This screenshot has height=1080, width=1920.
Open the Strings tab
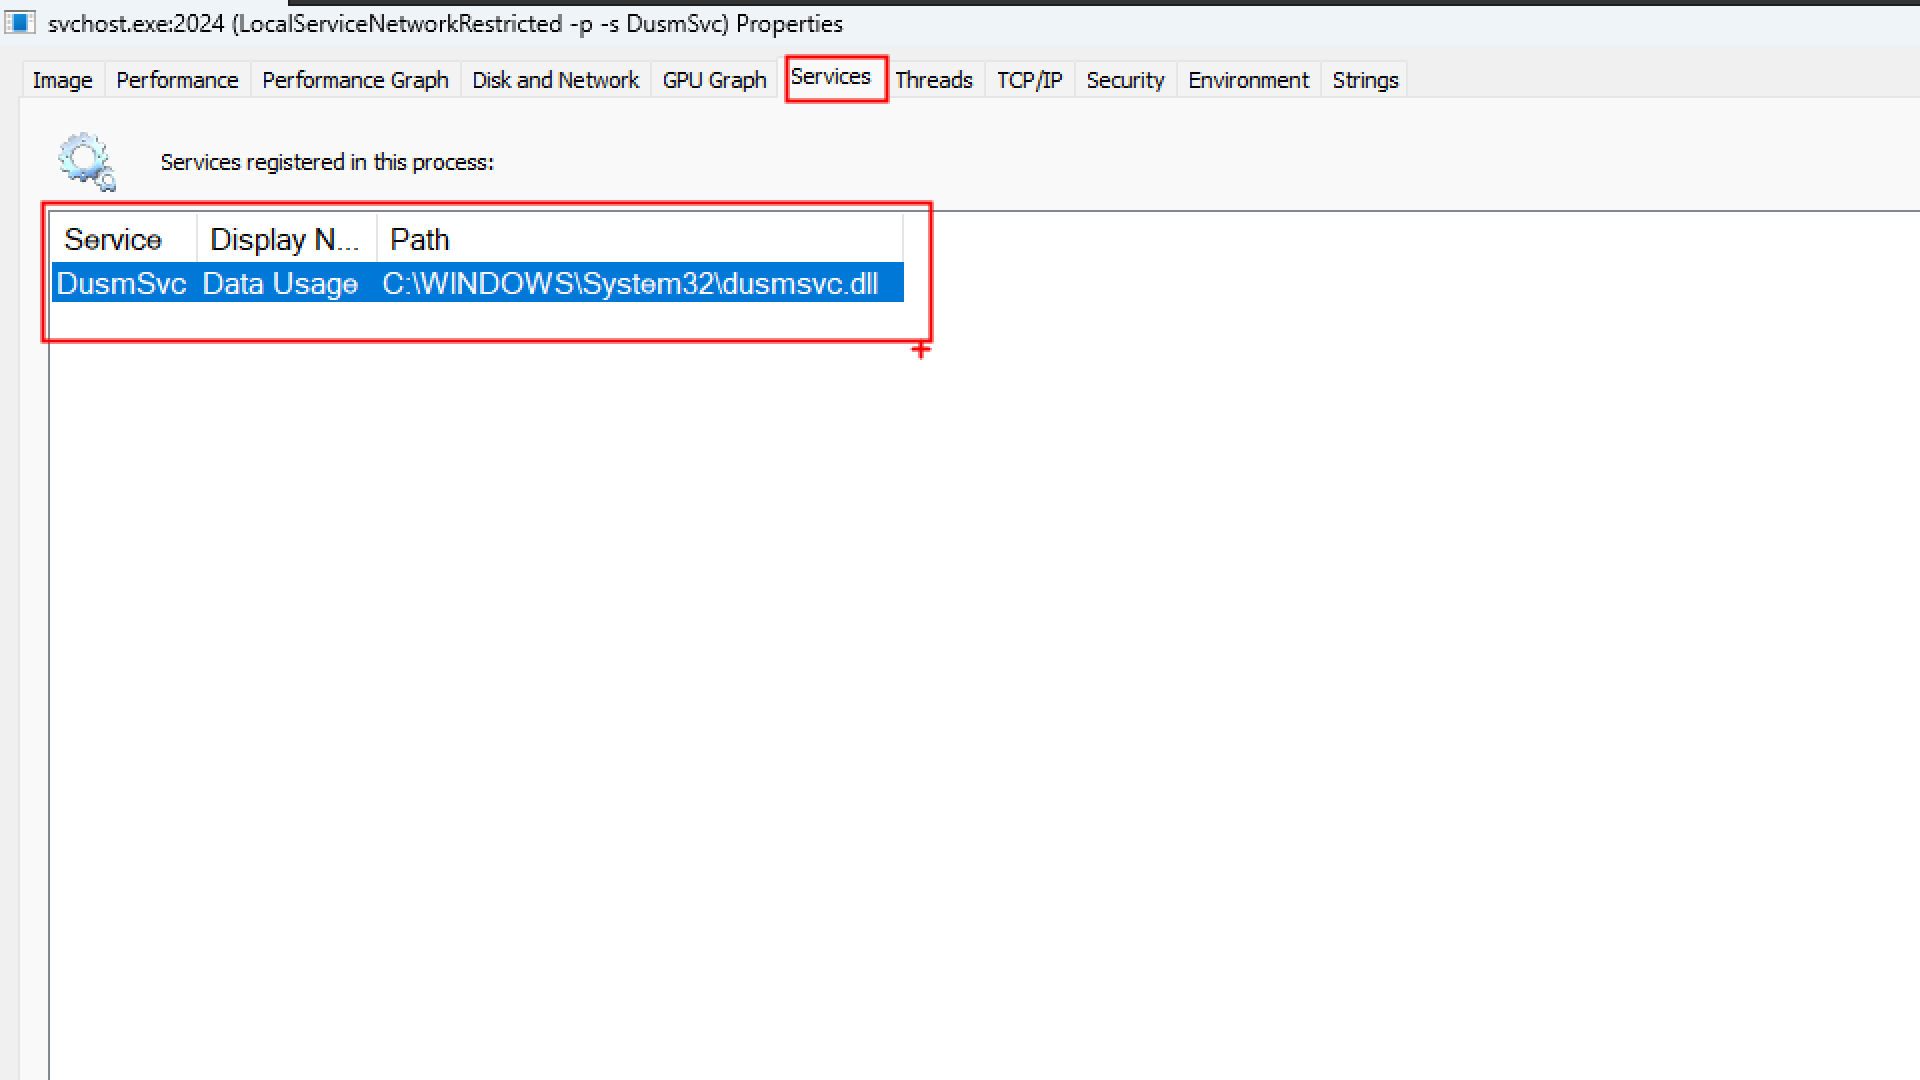click(1365, 80)
